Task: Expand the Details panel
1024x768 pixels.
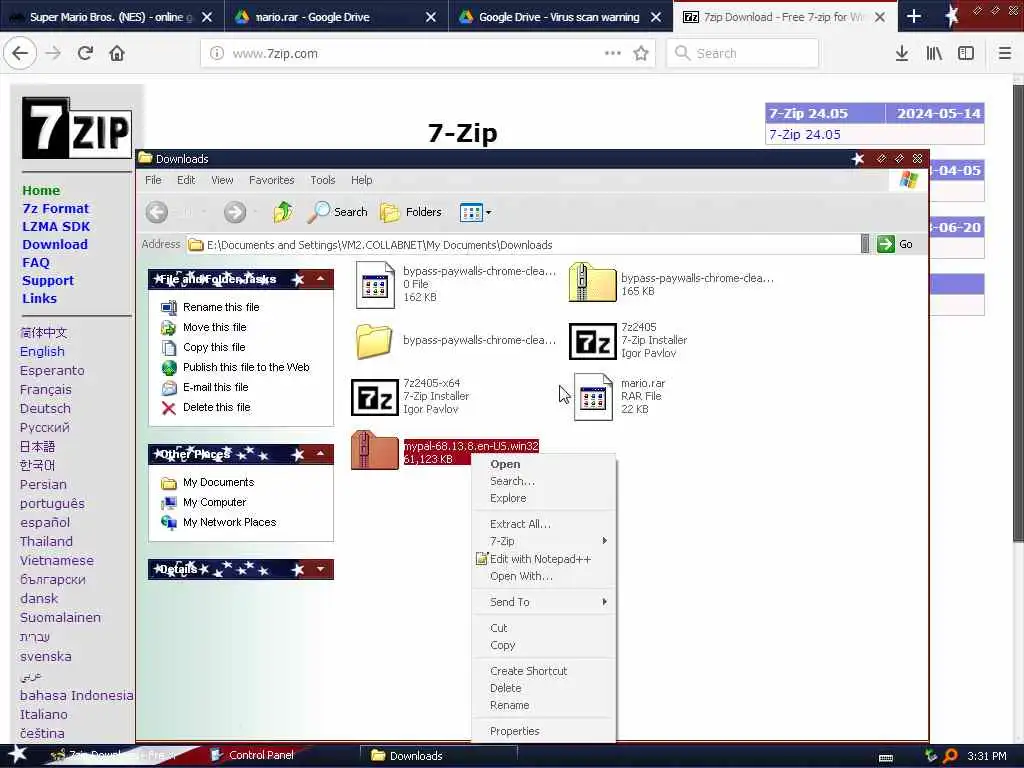Action: (321, 569)
